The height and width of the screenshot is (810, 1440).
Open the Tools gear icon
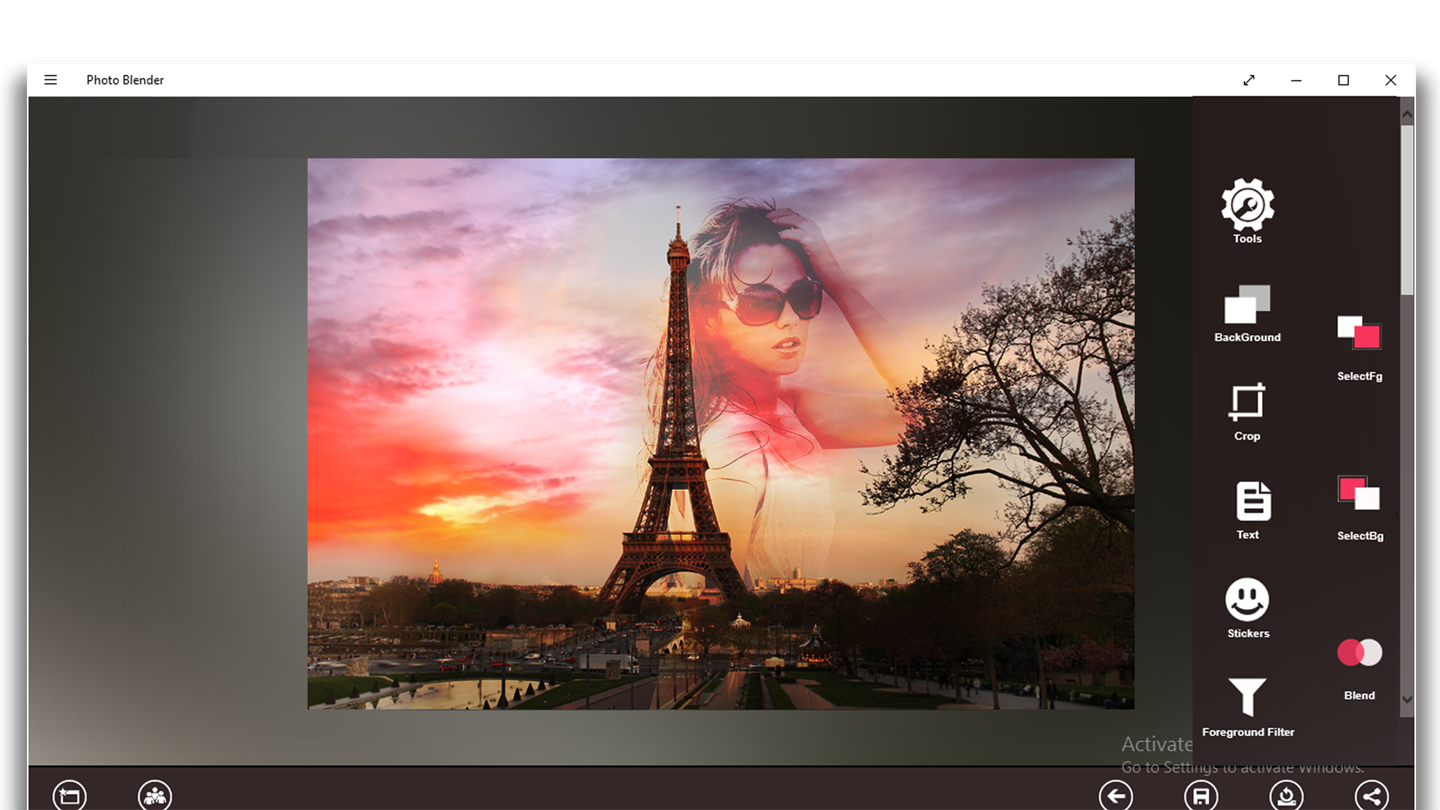pyautogui.click(x=1247, y=205)
